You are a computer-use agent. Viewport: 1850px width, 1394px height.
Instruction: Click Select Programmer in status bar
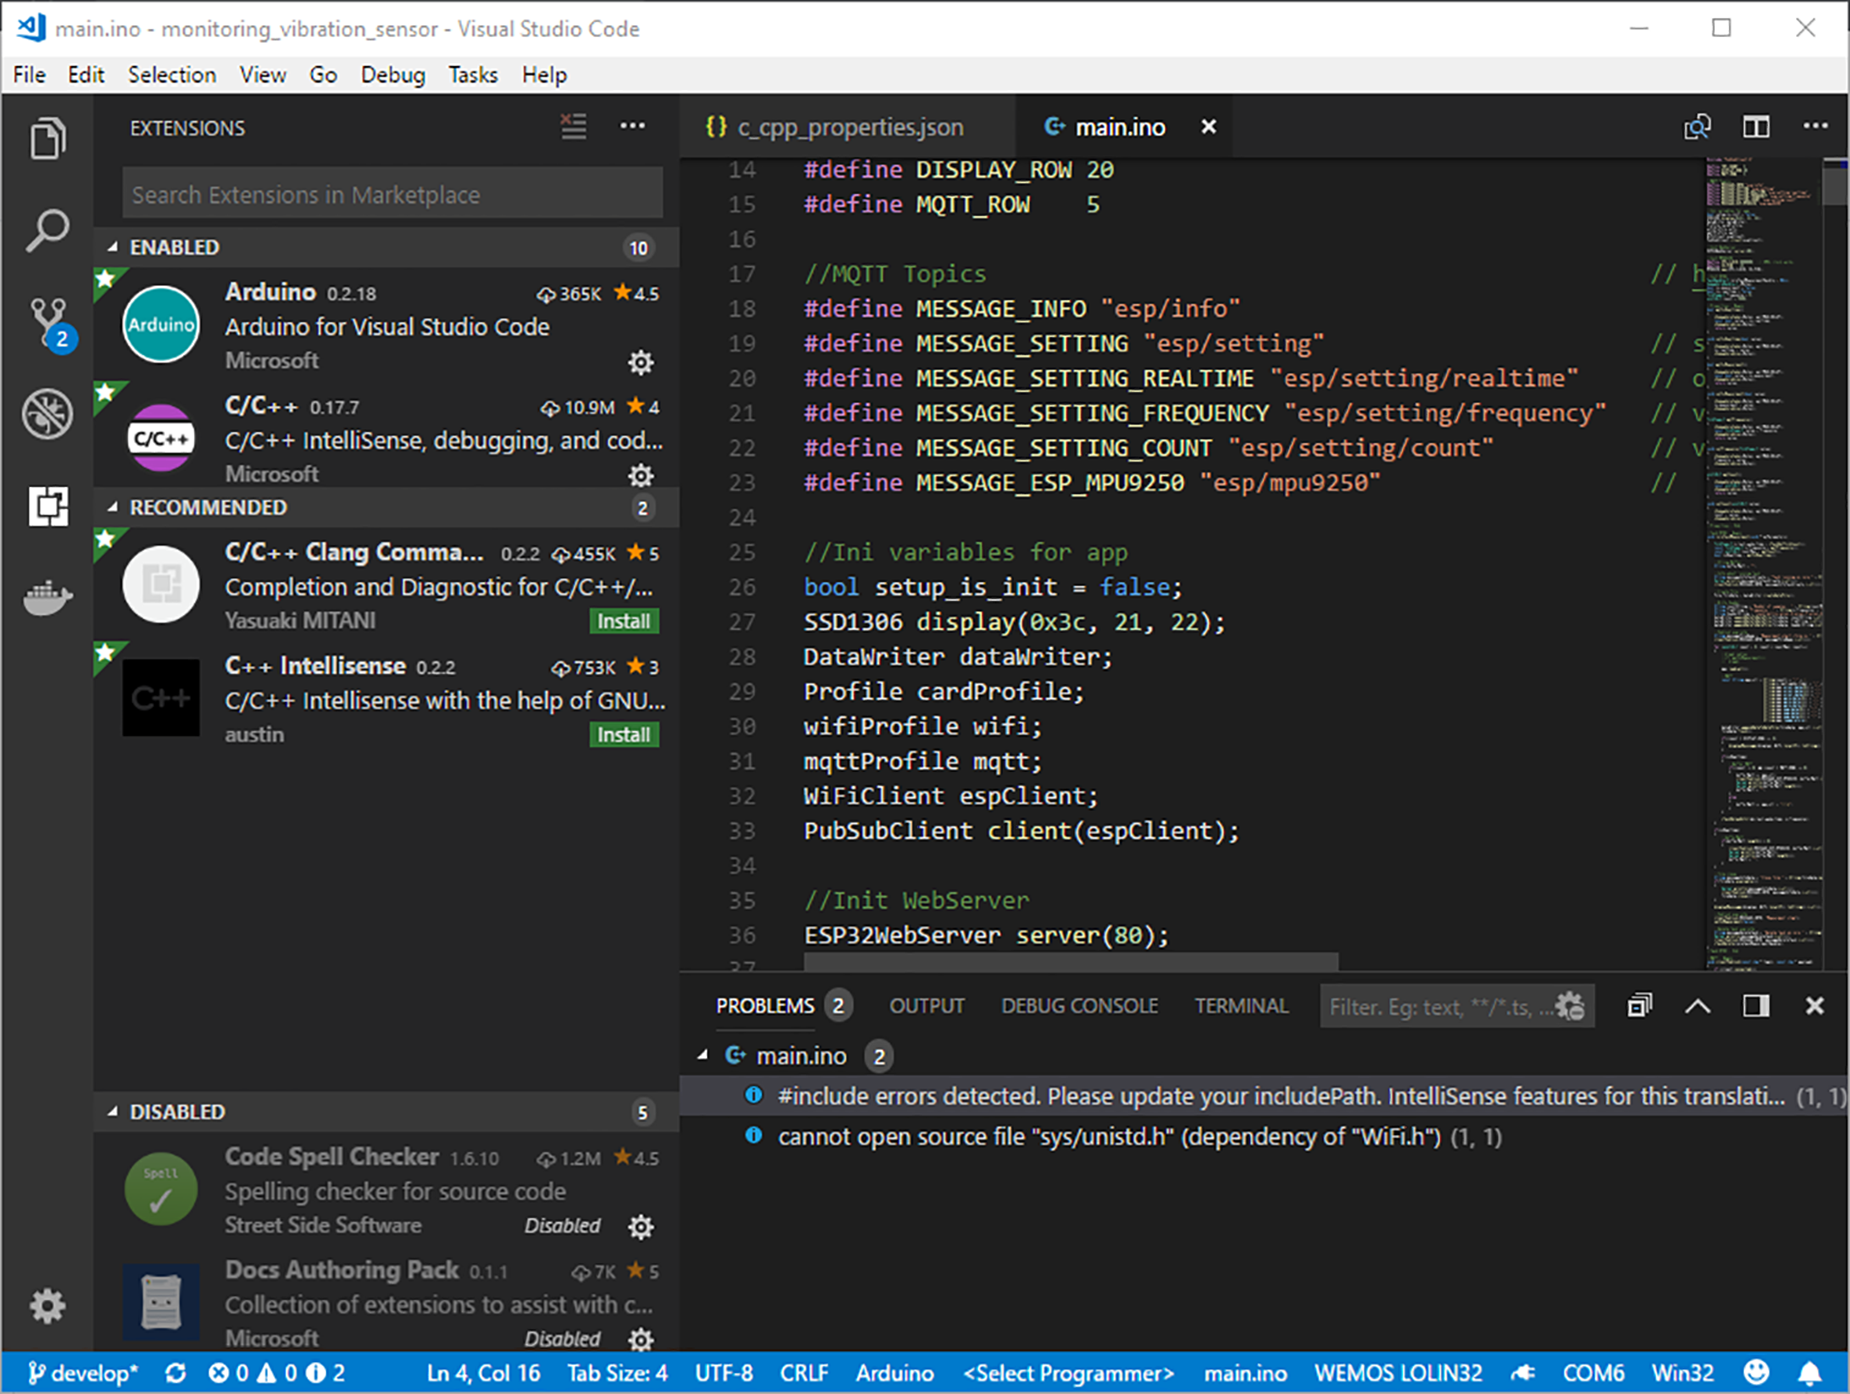(x=1068, y=1373)
